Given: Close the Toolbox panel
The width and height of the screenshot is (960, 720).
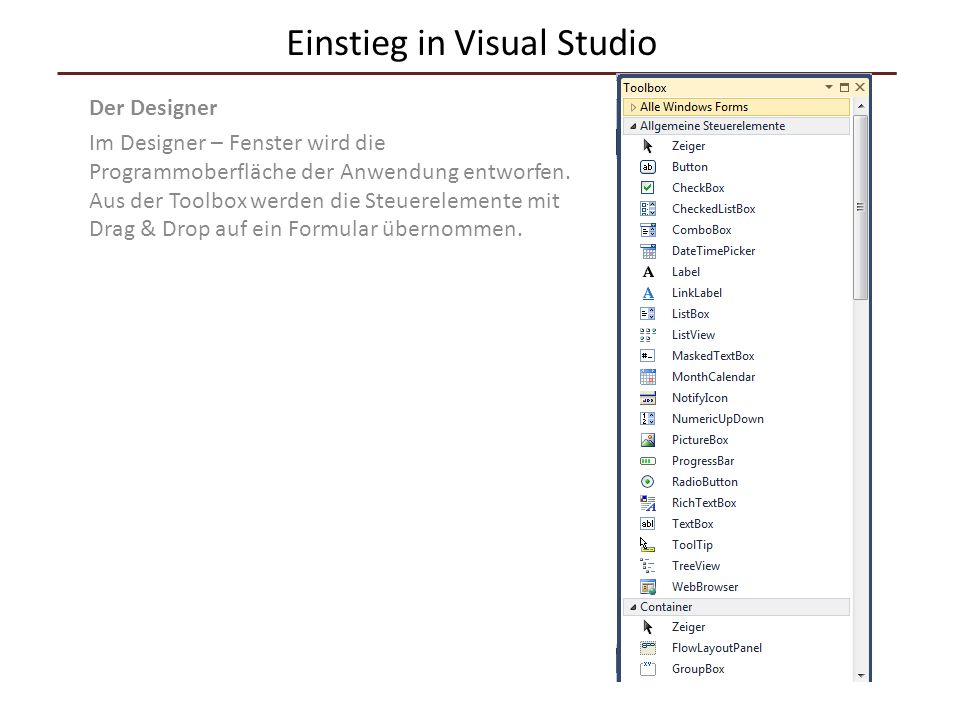Looking at the screenshot, I should tap(860, 88).
